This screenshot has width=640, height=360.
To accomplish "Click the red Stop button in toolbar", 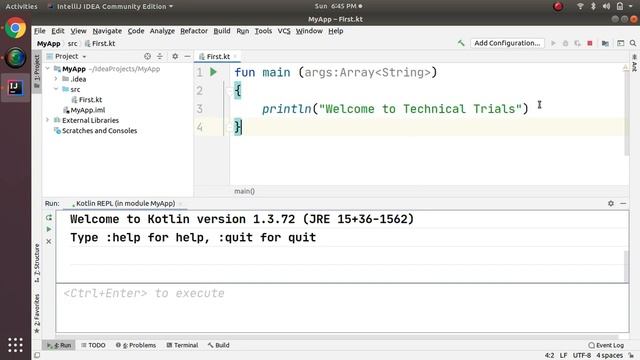I will (590, 43).
